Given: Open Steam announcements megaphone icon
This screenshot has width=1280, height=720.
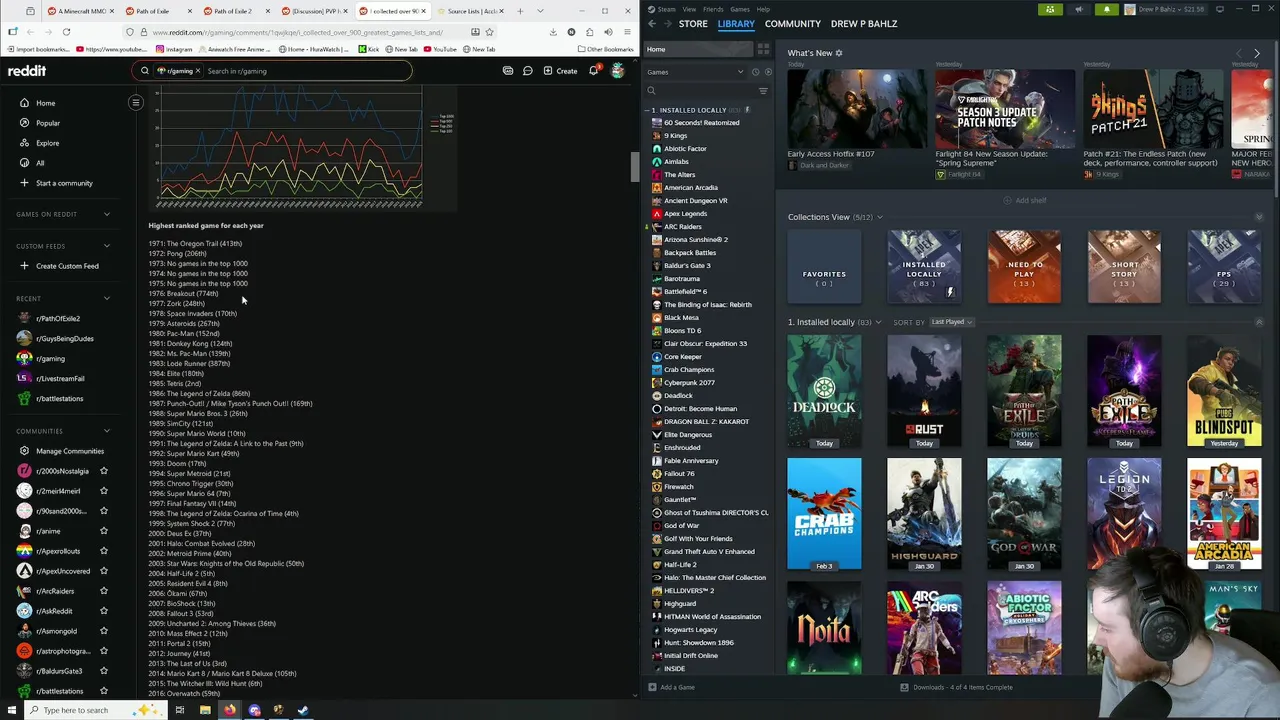Looking at the screenshot, I should tap(1078, 9).
